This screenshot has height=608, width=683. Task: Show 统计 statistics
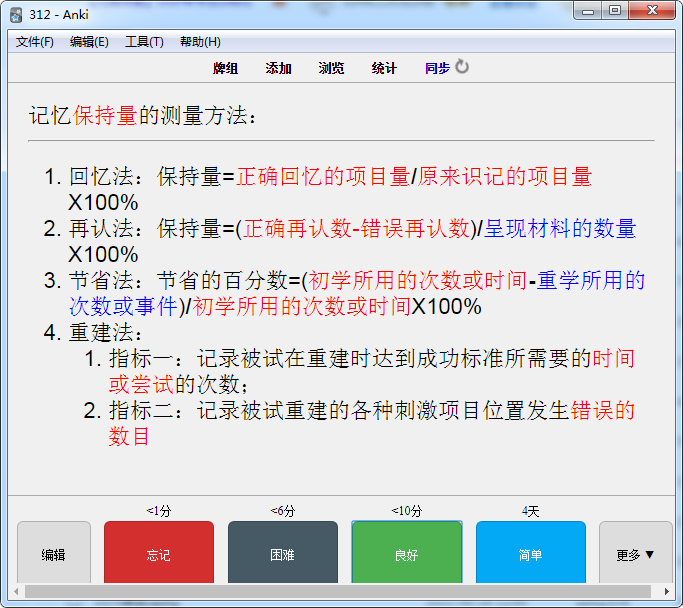point(384,68)
